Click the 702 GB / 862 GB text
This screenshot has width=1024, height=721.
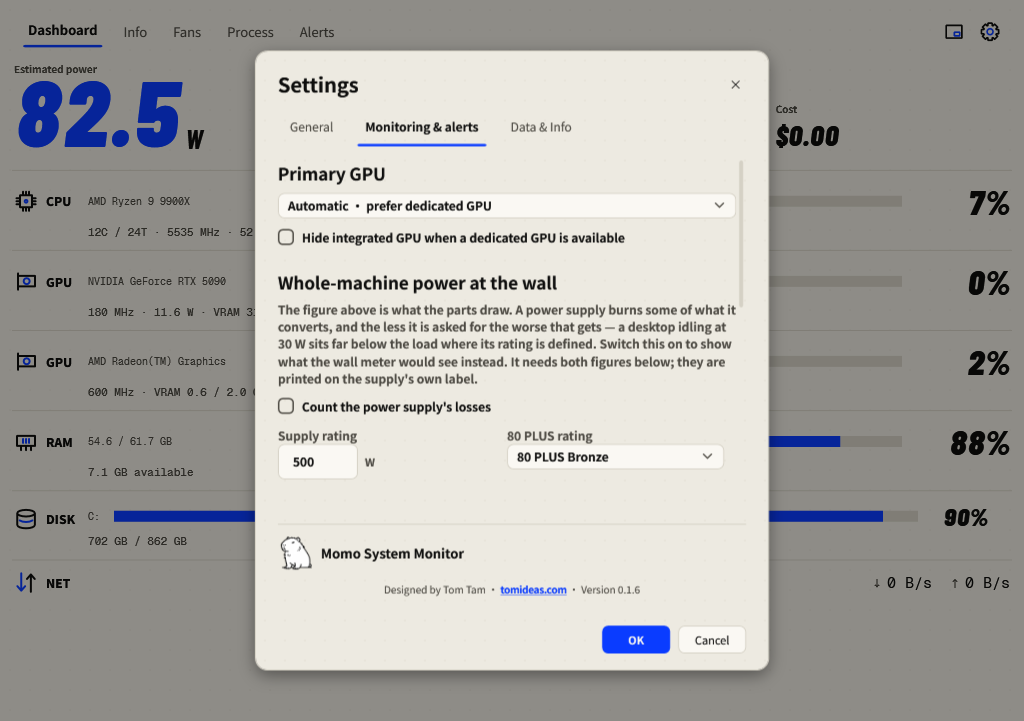click(137, 541)
